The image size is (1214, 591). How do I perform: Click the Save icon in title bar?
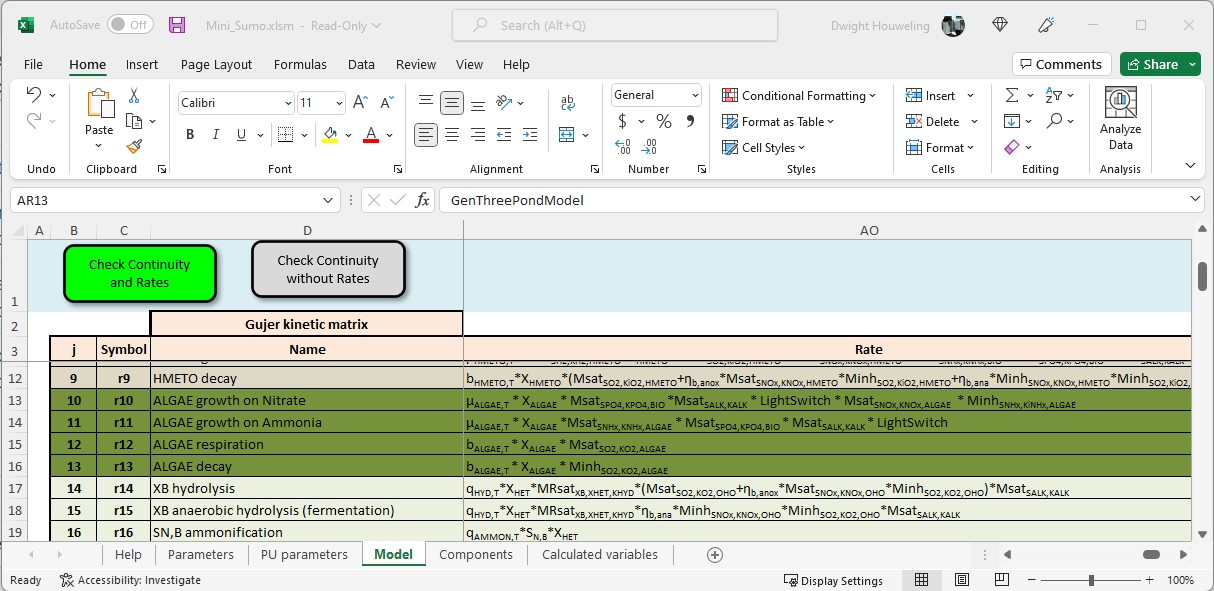point(177,25)
